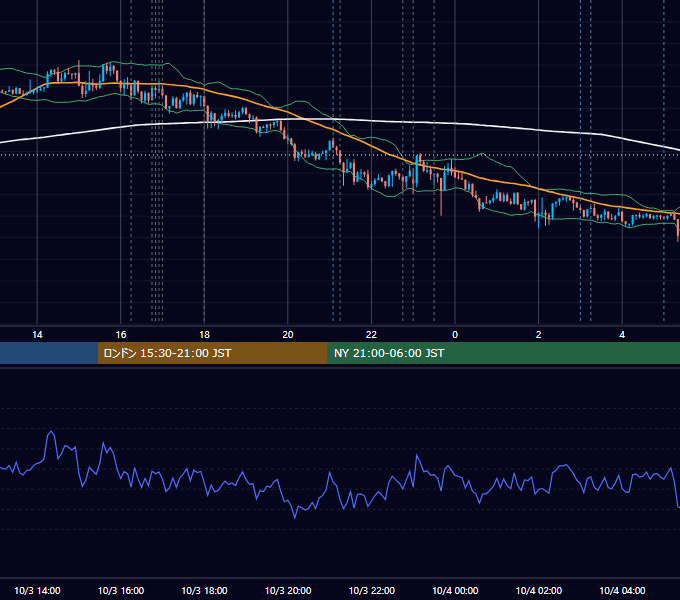This screenshot has width=680, height=600.
Task: Click the 10/4 04:00 date label
Action: 622,590
